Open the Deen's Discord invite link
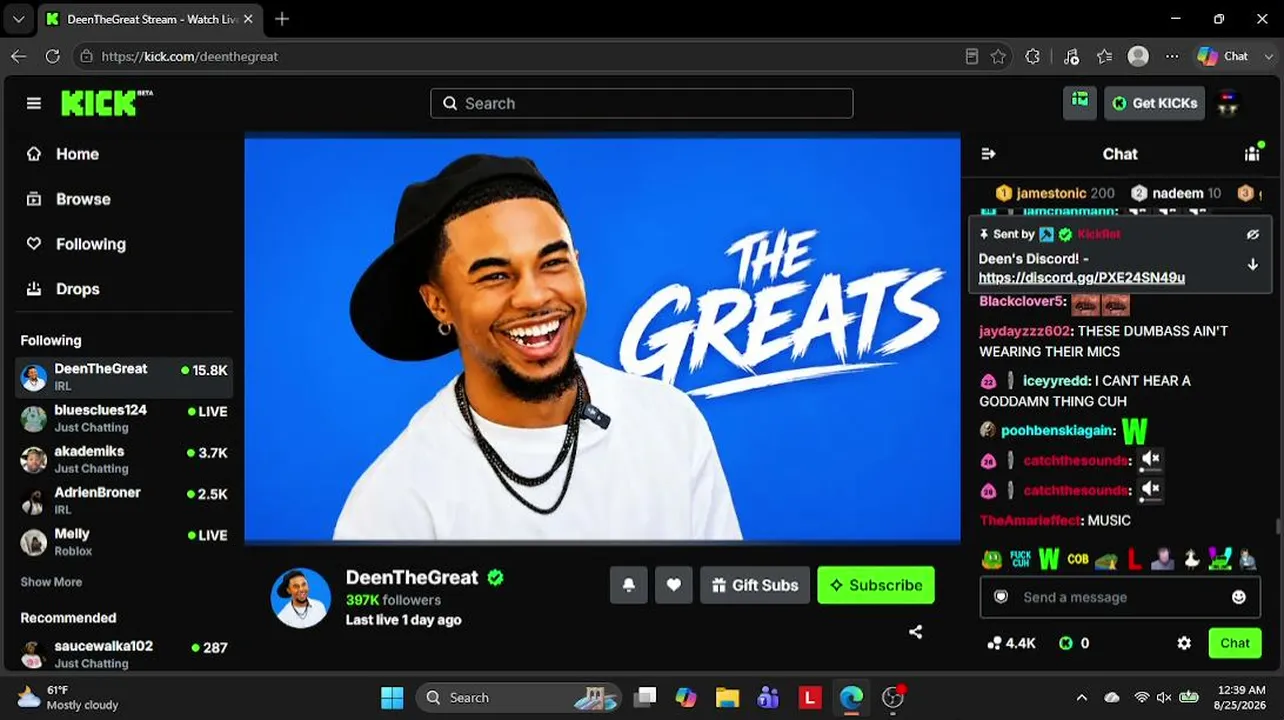The image size is (1284, 720). click(1081, 277)
